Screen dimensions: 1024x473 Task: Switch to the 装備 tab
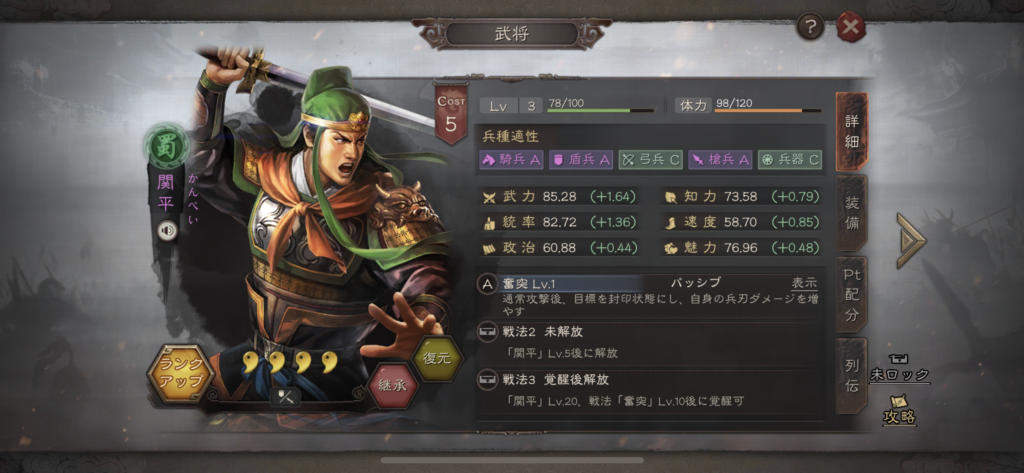(852, 212)
